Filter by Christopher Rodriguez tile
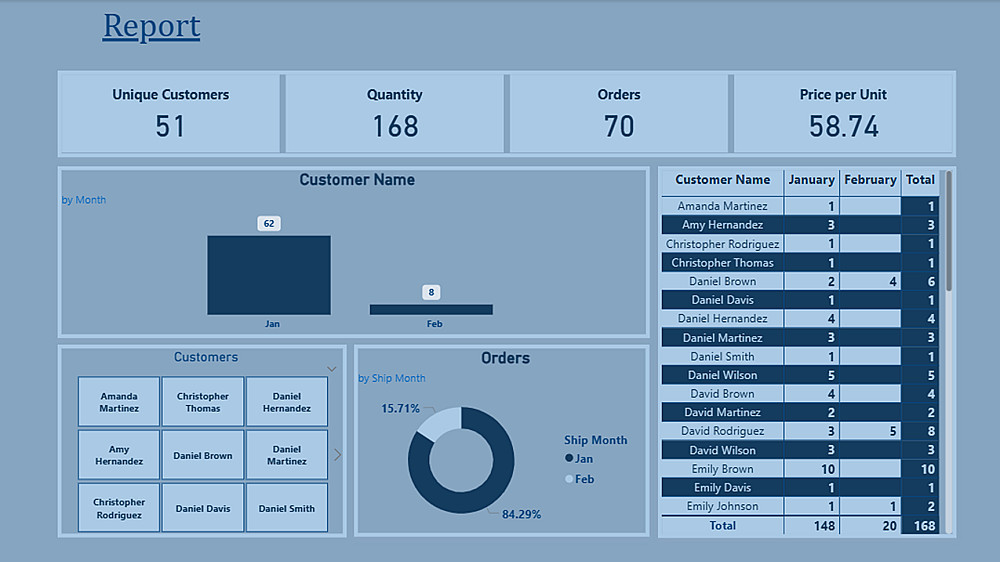Viewport: 1000px width, 562px height. pos(119,508)
